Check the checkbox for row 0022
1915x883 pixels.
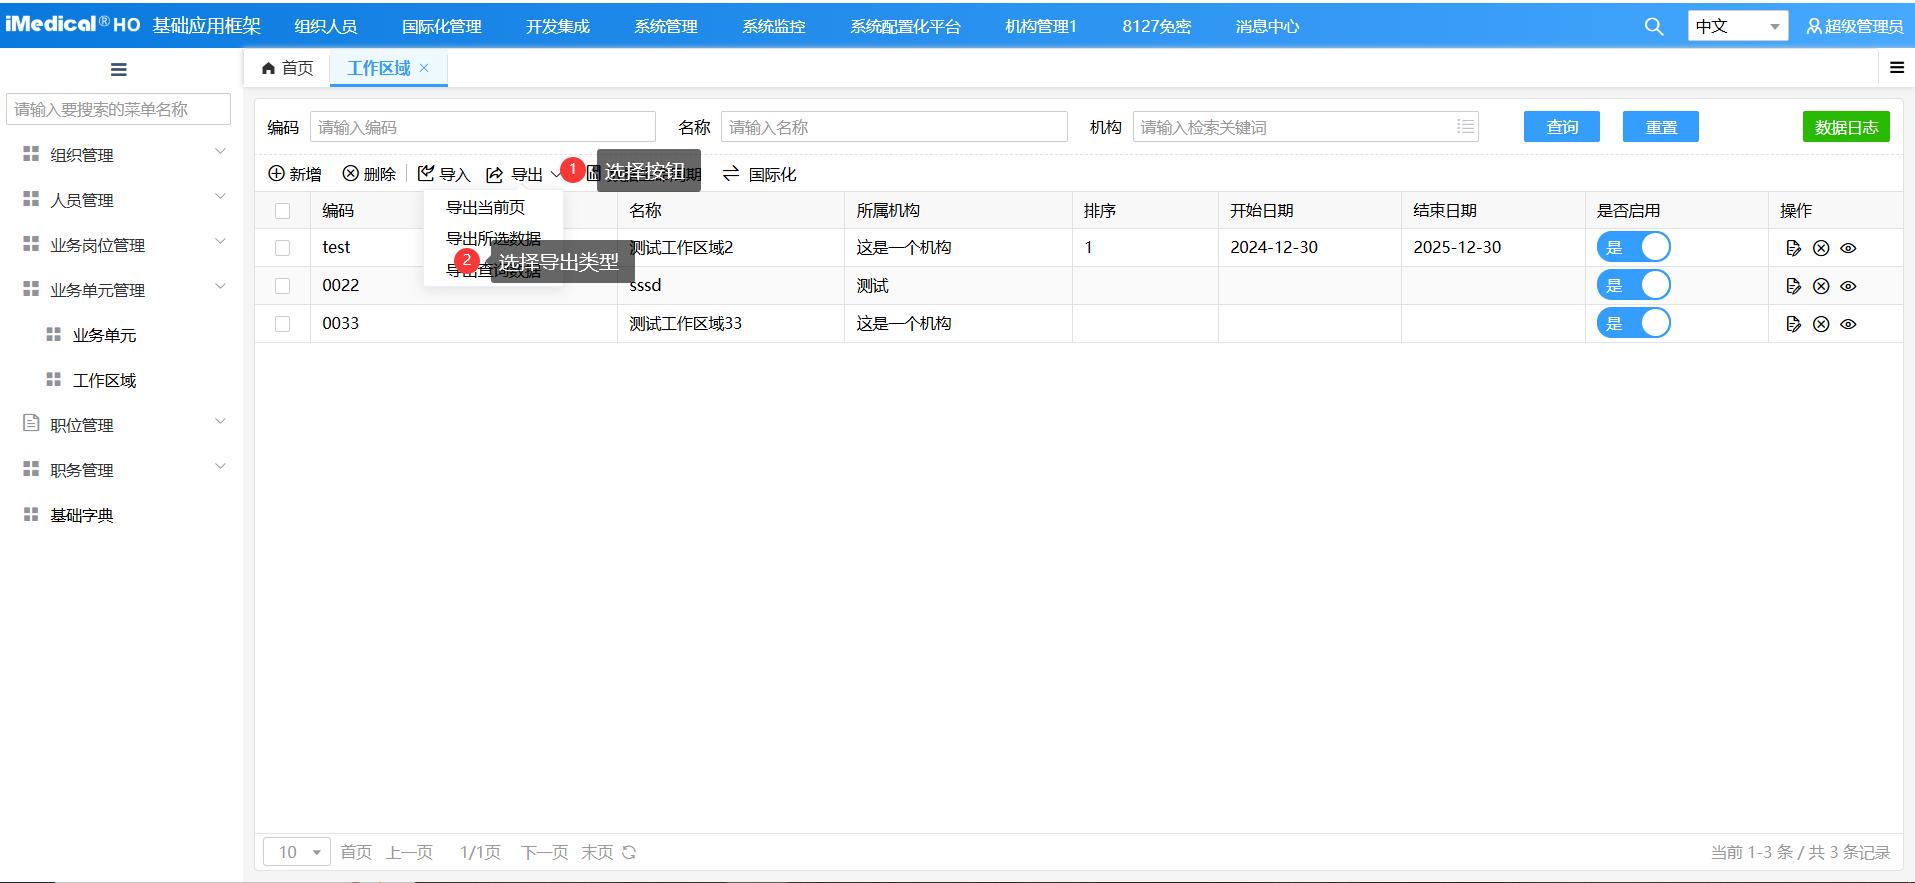(283, 286)
